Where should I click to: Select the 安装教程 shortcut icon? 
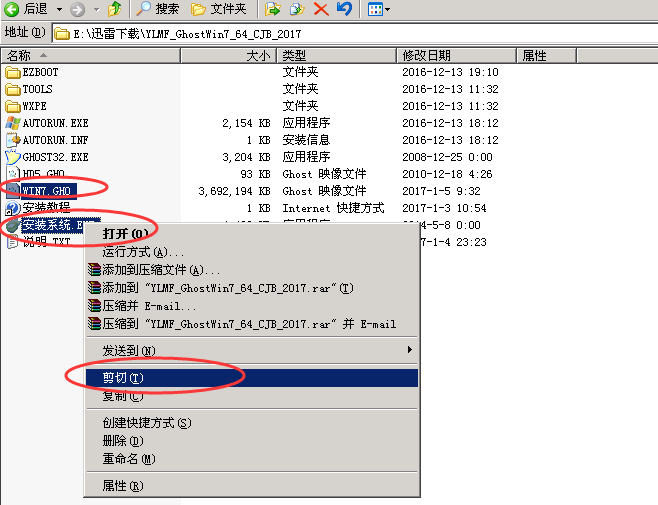[x=13, y=208]
